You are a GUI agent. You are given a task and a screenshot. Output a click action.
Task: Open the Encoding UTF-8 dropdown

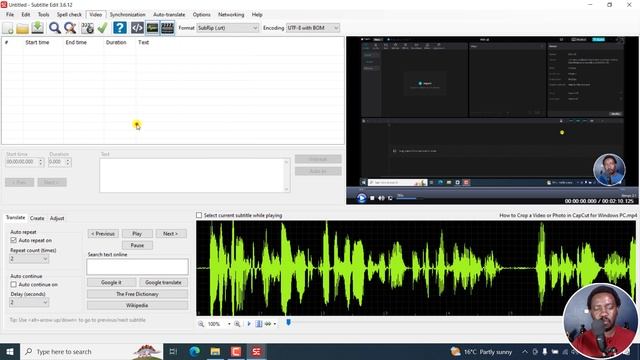click(313, 28)
